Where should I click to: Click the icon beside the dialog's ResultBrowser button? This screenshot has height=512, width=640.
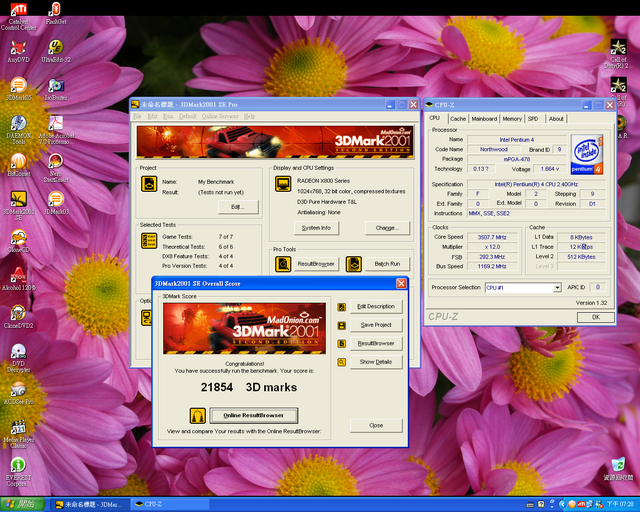click(x=342, y=344)
